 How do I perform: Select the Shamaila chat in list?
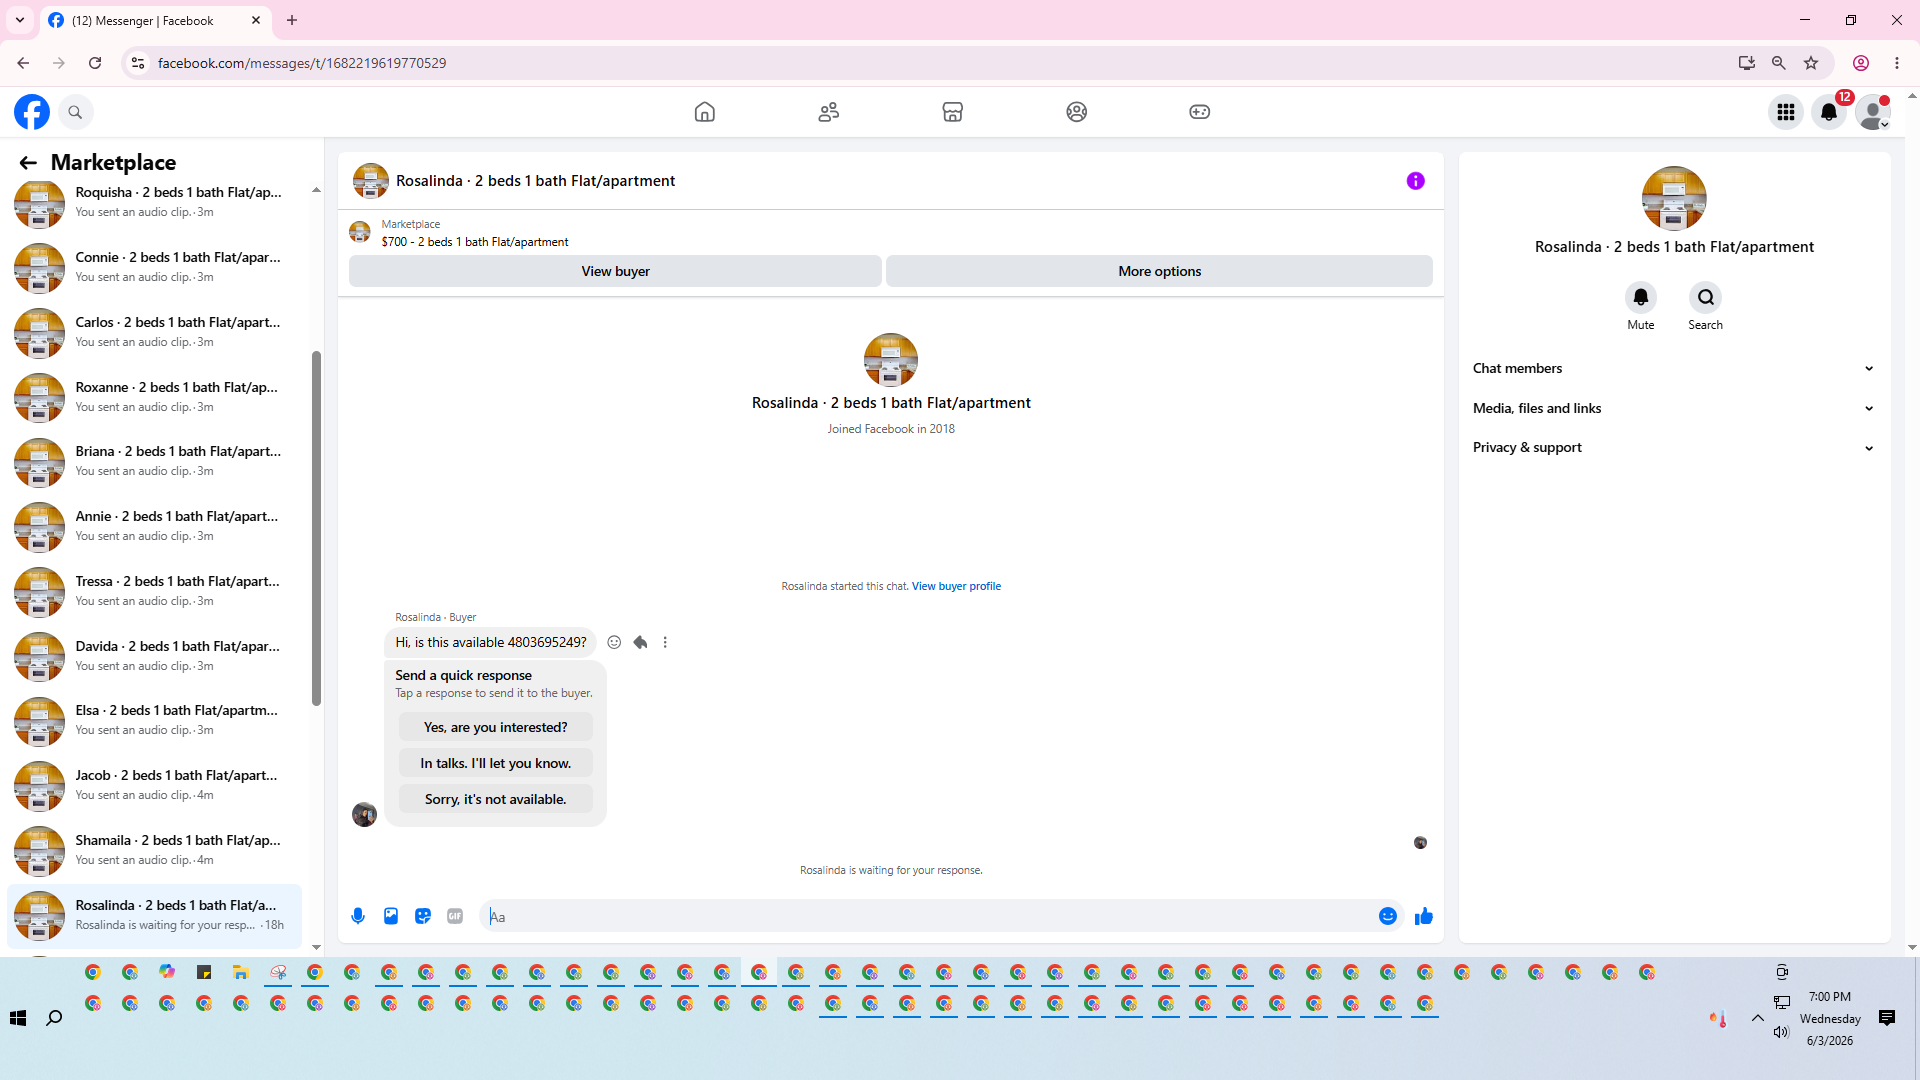click(155, 850)
